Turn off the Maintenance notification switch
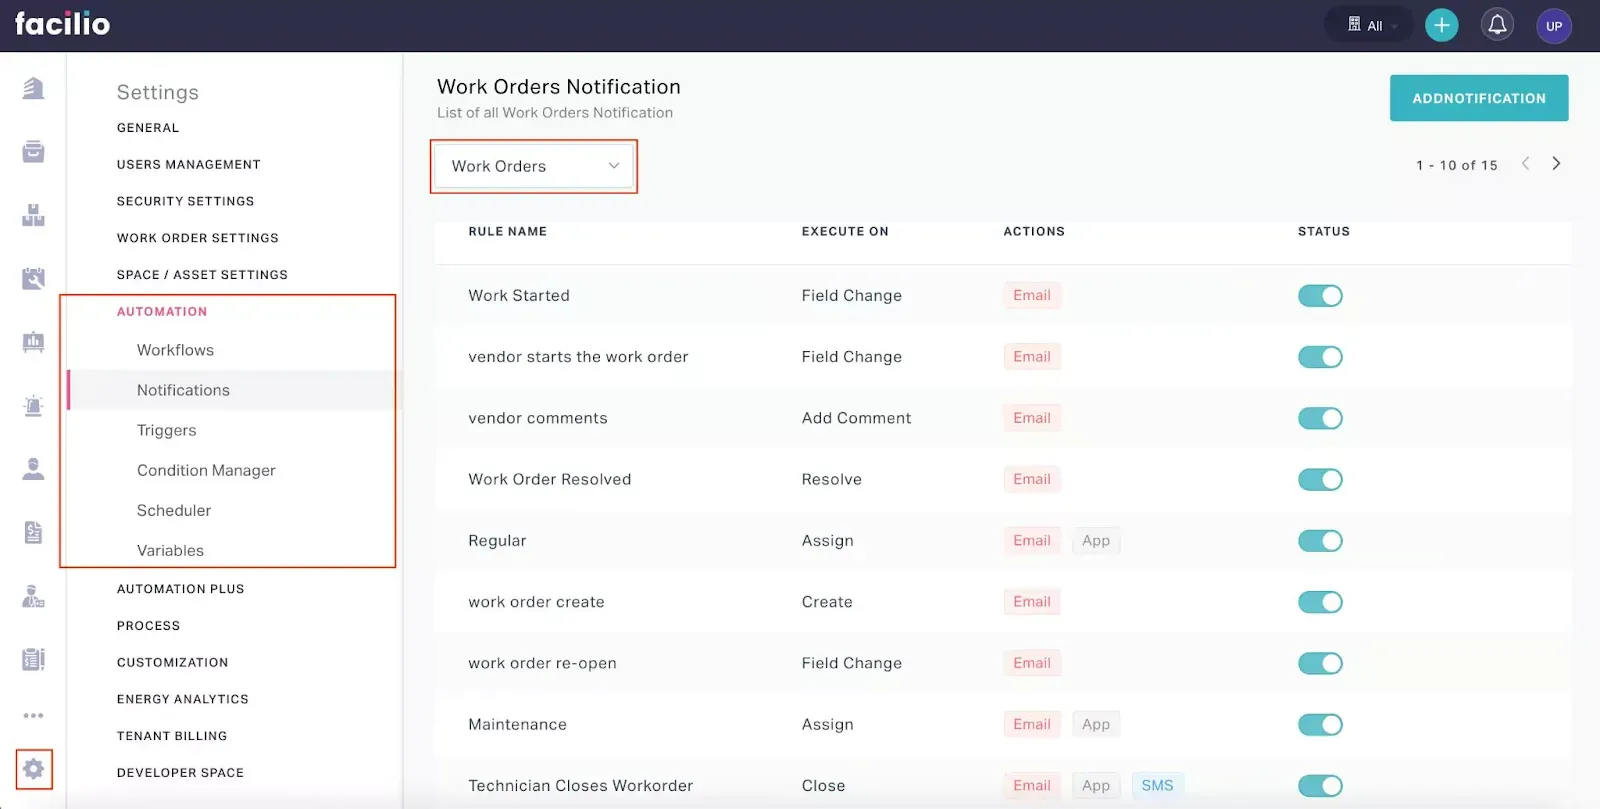 1319,725
